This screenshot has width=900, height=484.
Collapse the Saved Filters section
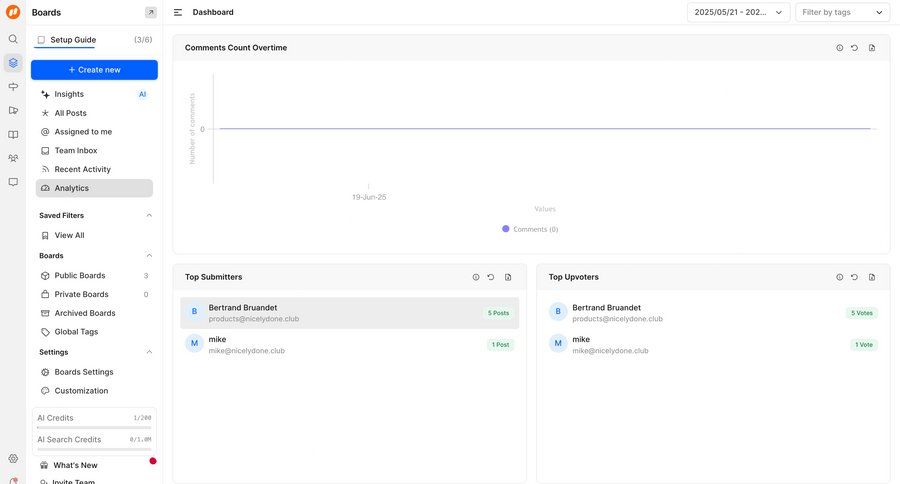pyautogui.click(x=149, y=215)
